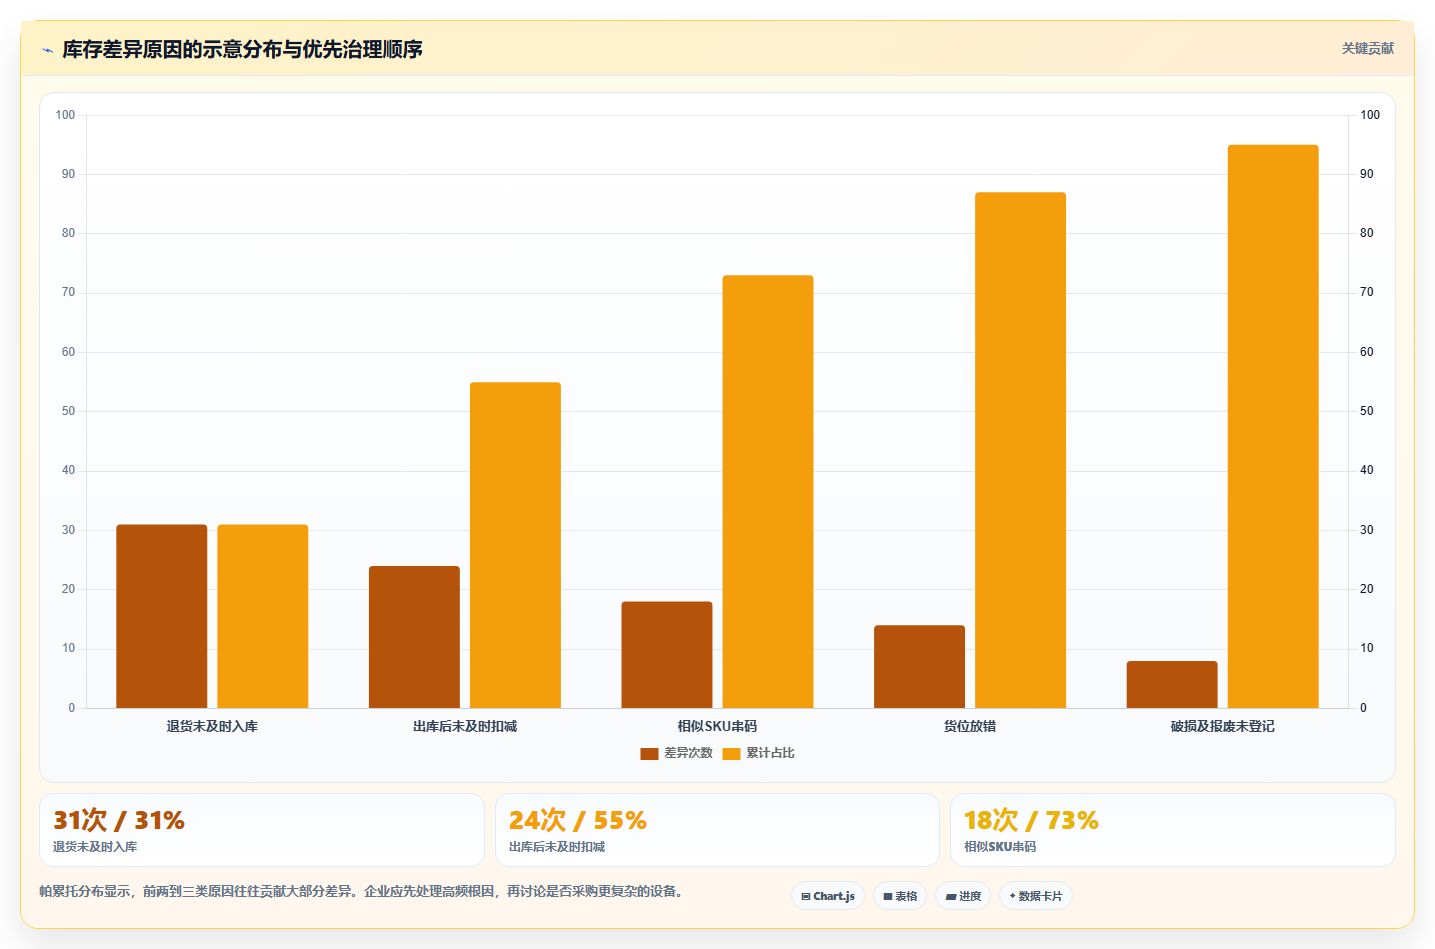The height and width of the screenshot is (949, 1435).
Task: Click the 累计占比 legend color box
Action: 731,753
